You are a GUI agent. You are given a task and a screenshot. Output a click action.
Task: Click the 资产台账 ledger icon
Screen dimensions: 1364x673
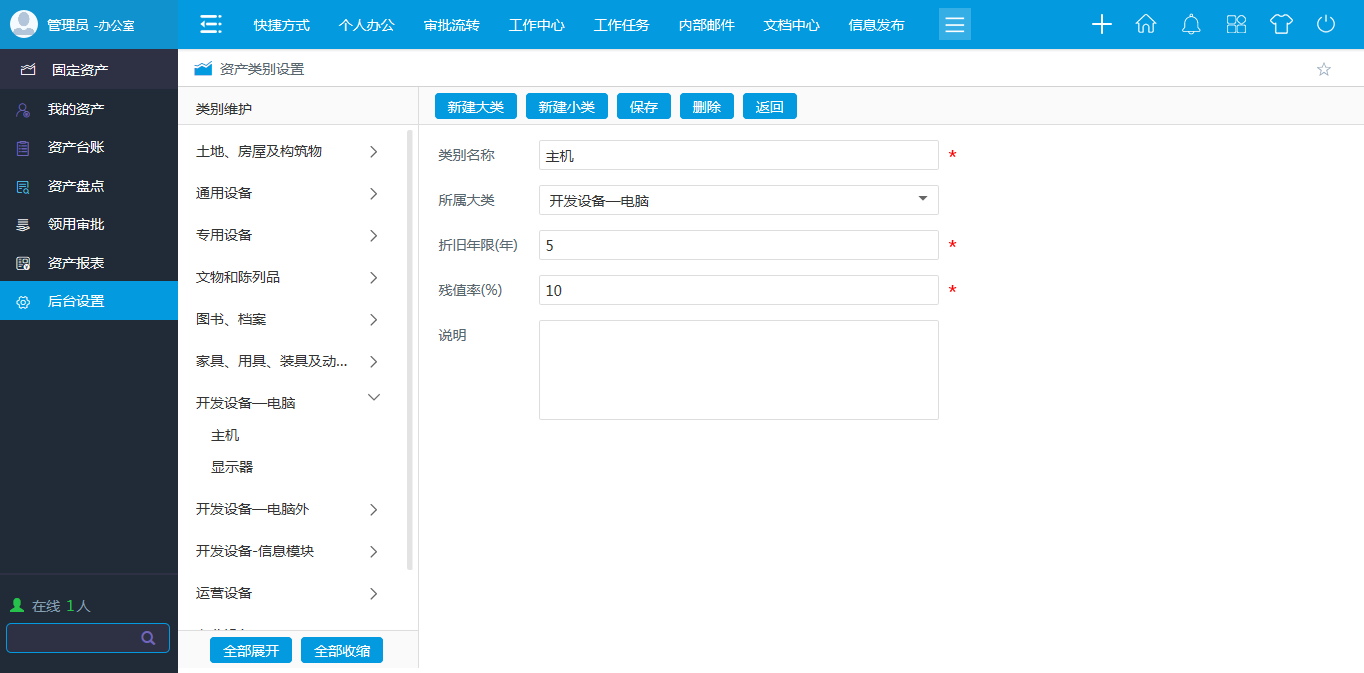point(23,147)
